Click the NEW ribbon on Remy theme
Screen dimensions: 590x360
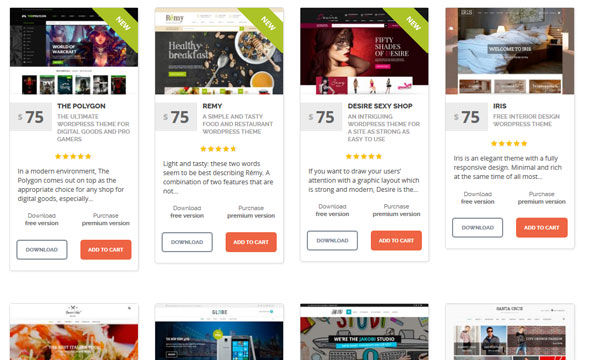tap(266, 24)
